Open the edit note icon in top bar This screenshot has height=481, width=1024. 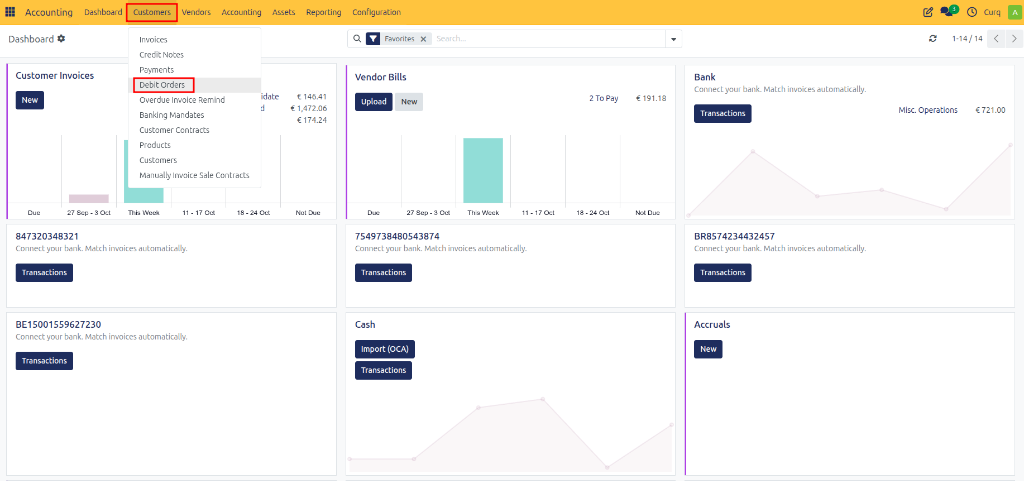(927, 12)
